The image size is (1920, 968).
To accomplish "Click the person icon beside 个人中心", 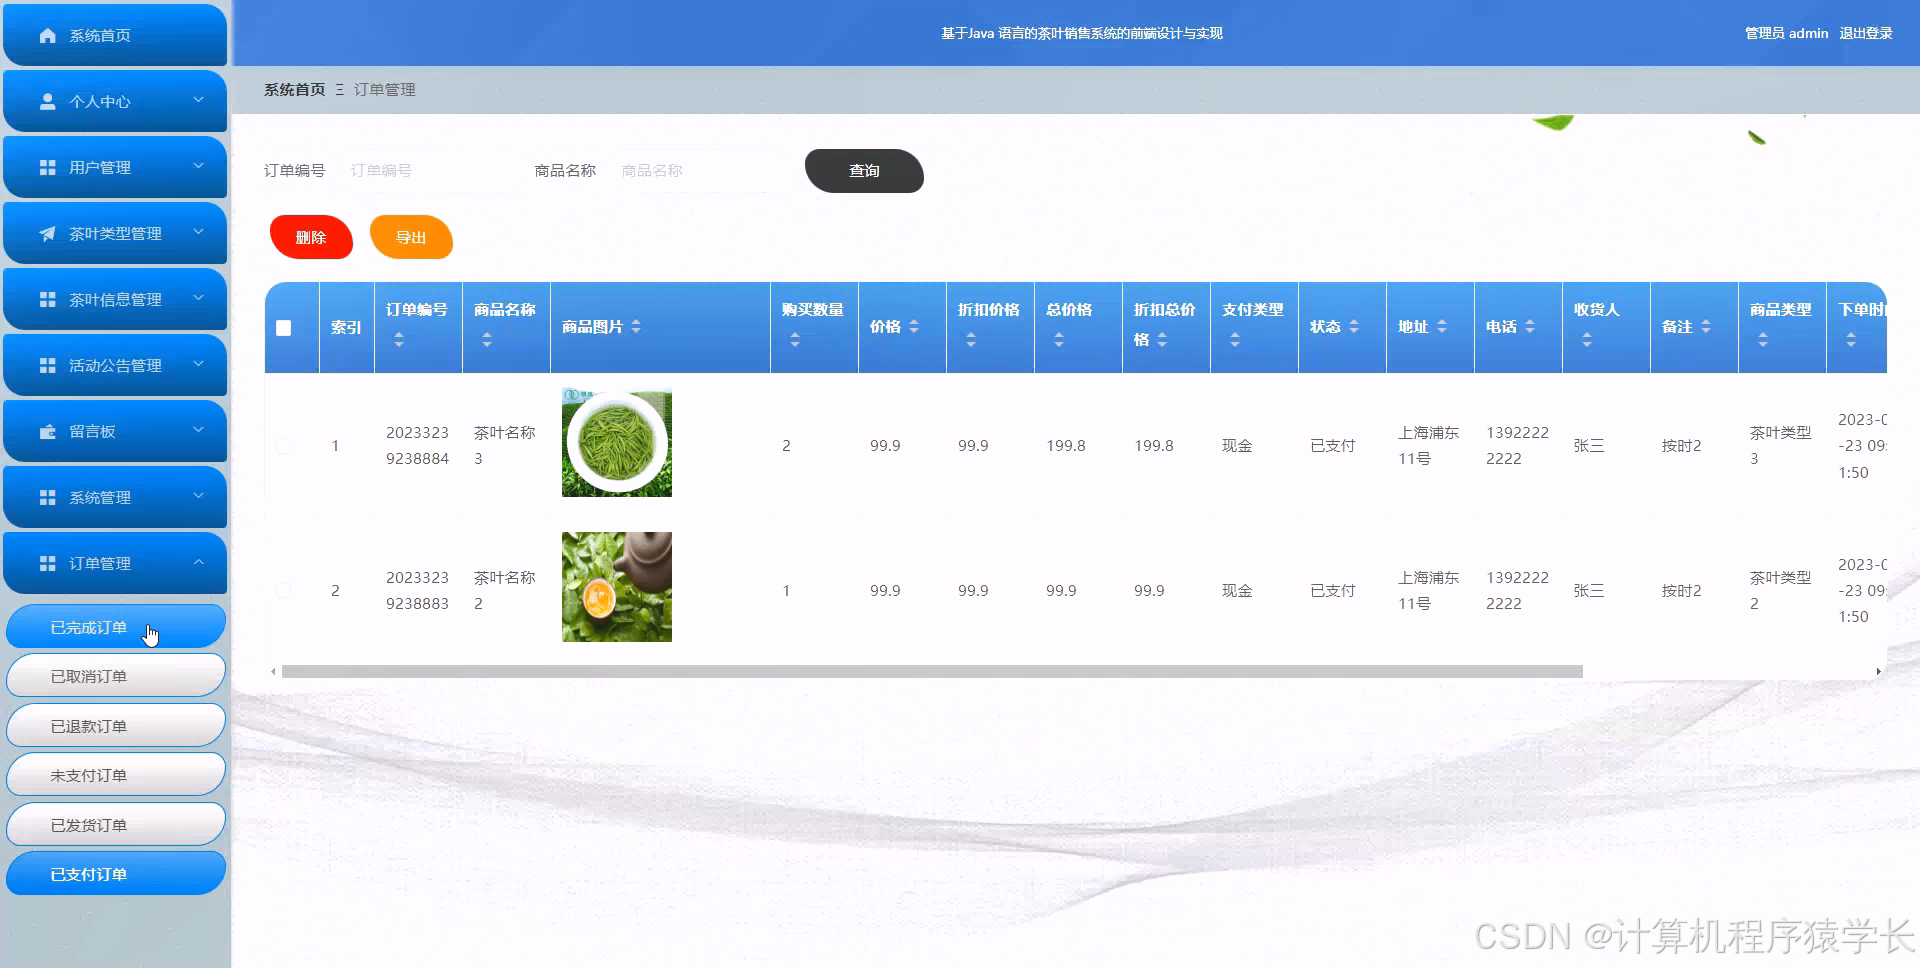I will 47,101.
